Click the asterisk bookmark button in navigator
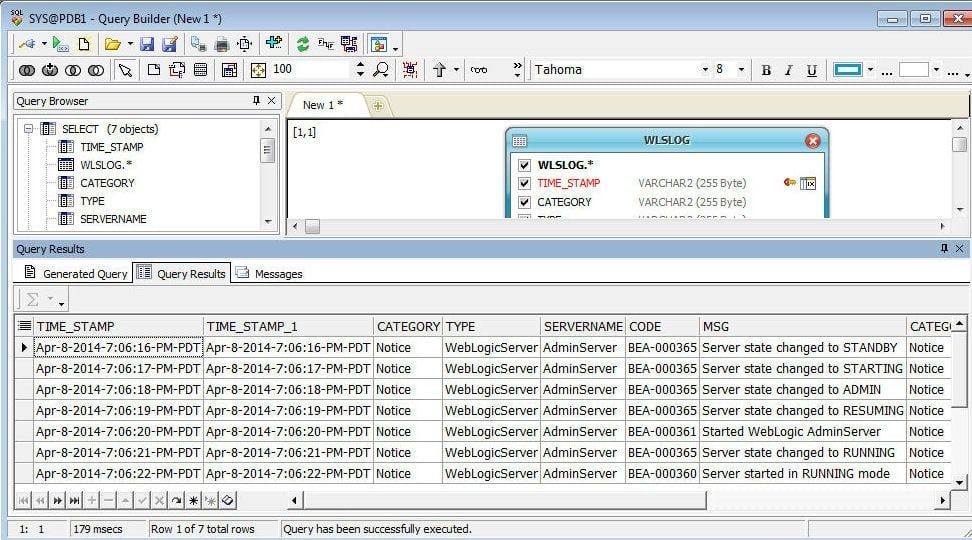 (193, 500)
